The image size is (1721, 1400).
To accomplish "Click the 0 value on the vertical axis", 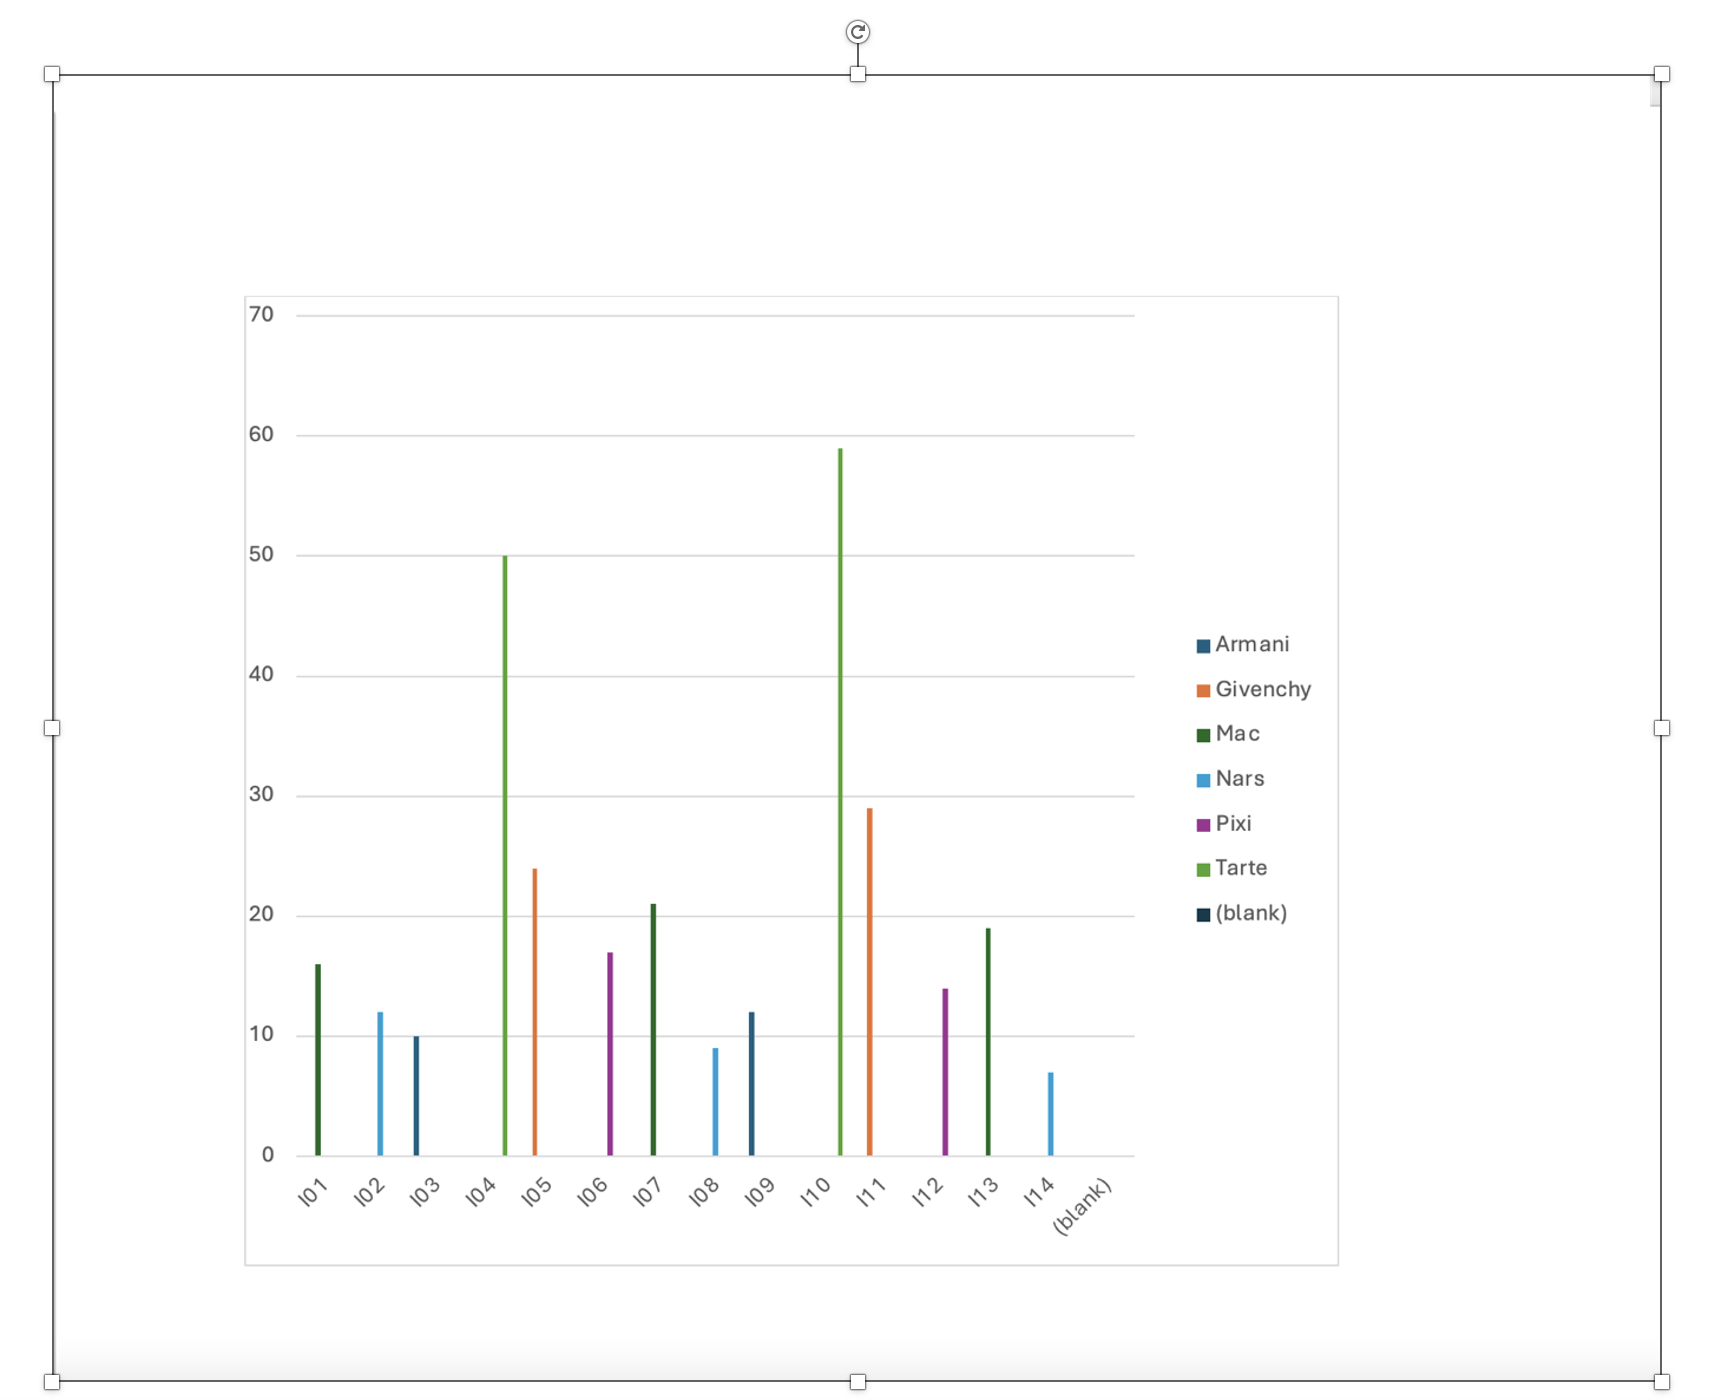I will [267, 1155].
